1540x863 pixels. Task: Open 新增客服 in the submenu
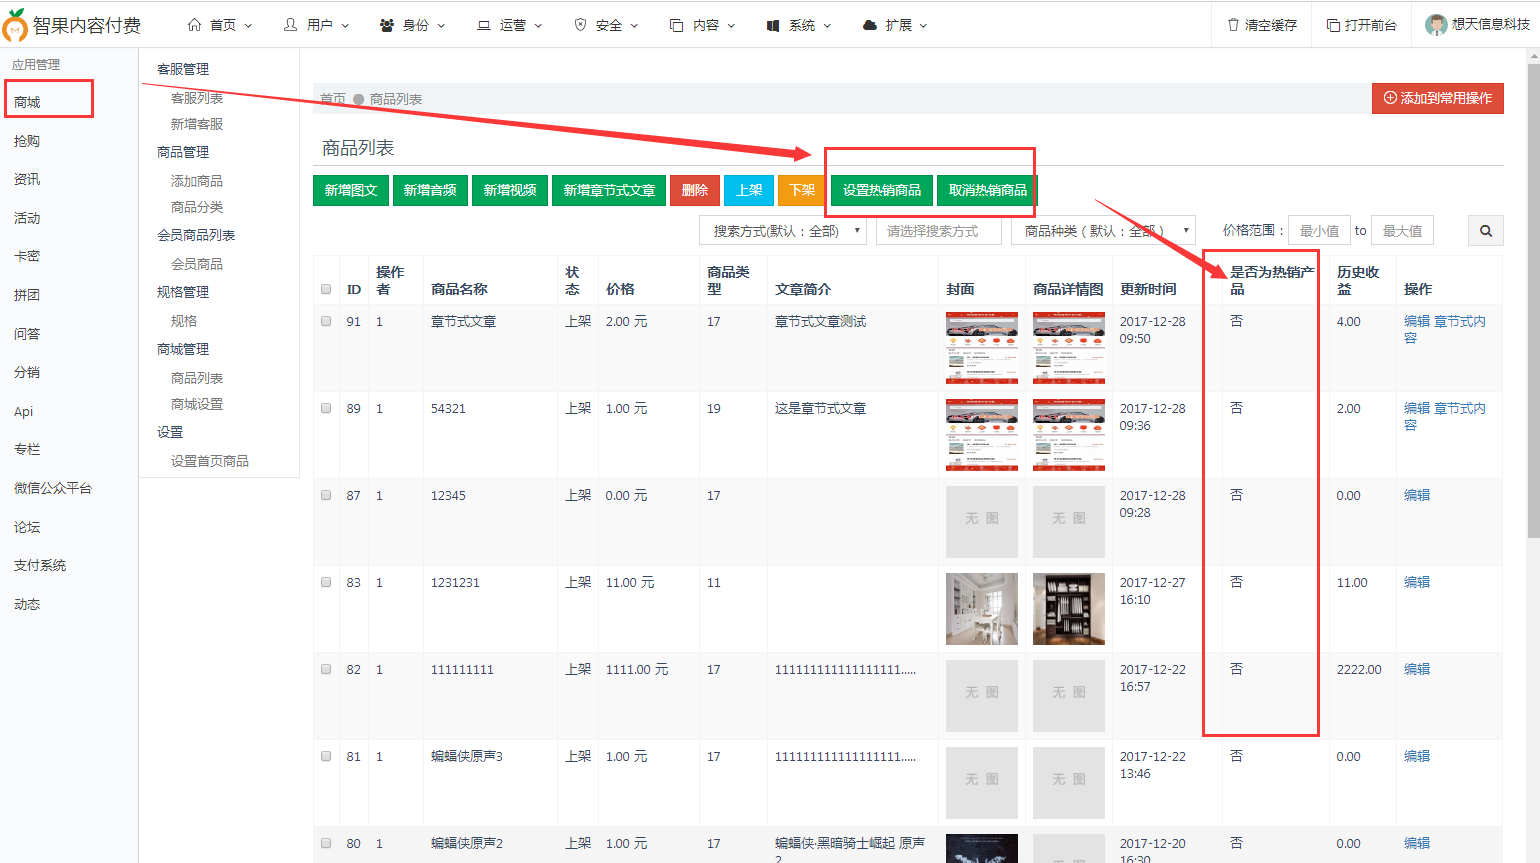coord(197,124)
